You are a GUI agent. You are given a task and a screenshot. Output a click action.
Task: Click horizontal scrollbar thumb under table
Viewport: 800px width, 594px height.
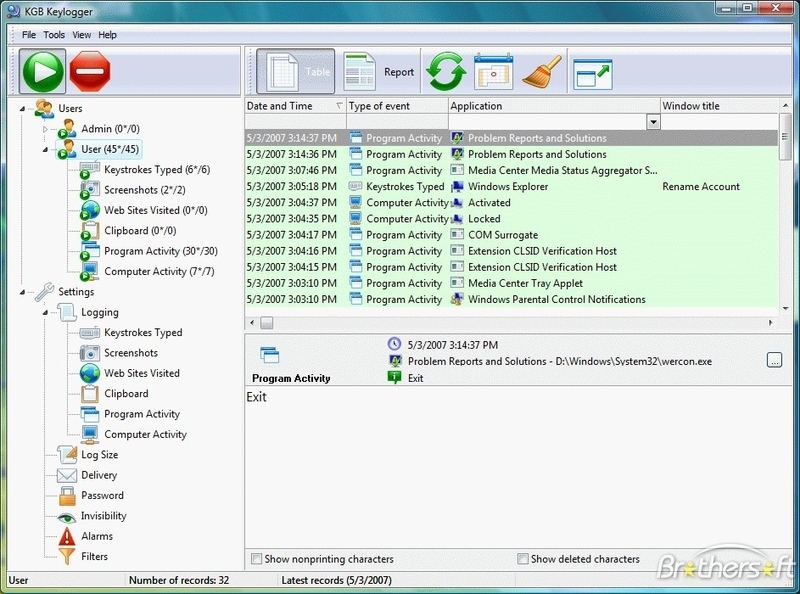267,323
